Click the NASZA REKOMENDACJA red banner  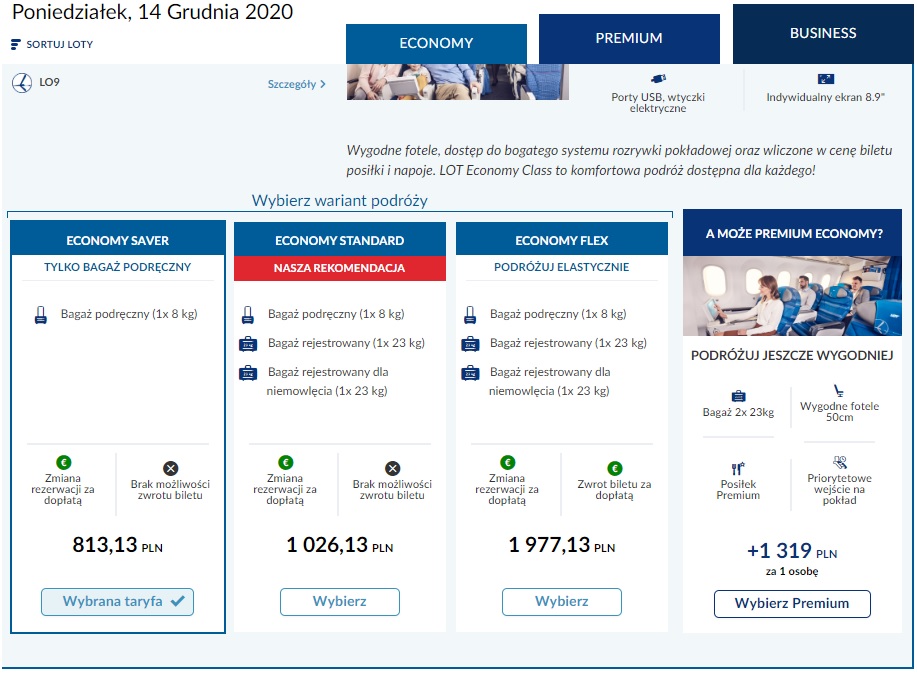tap(340, 268)
